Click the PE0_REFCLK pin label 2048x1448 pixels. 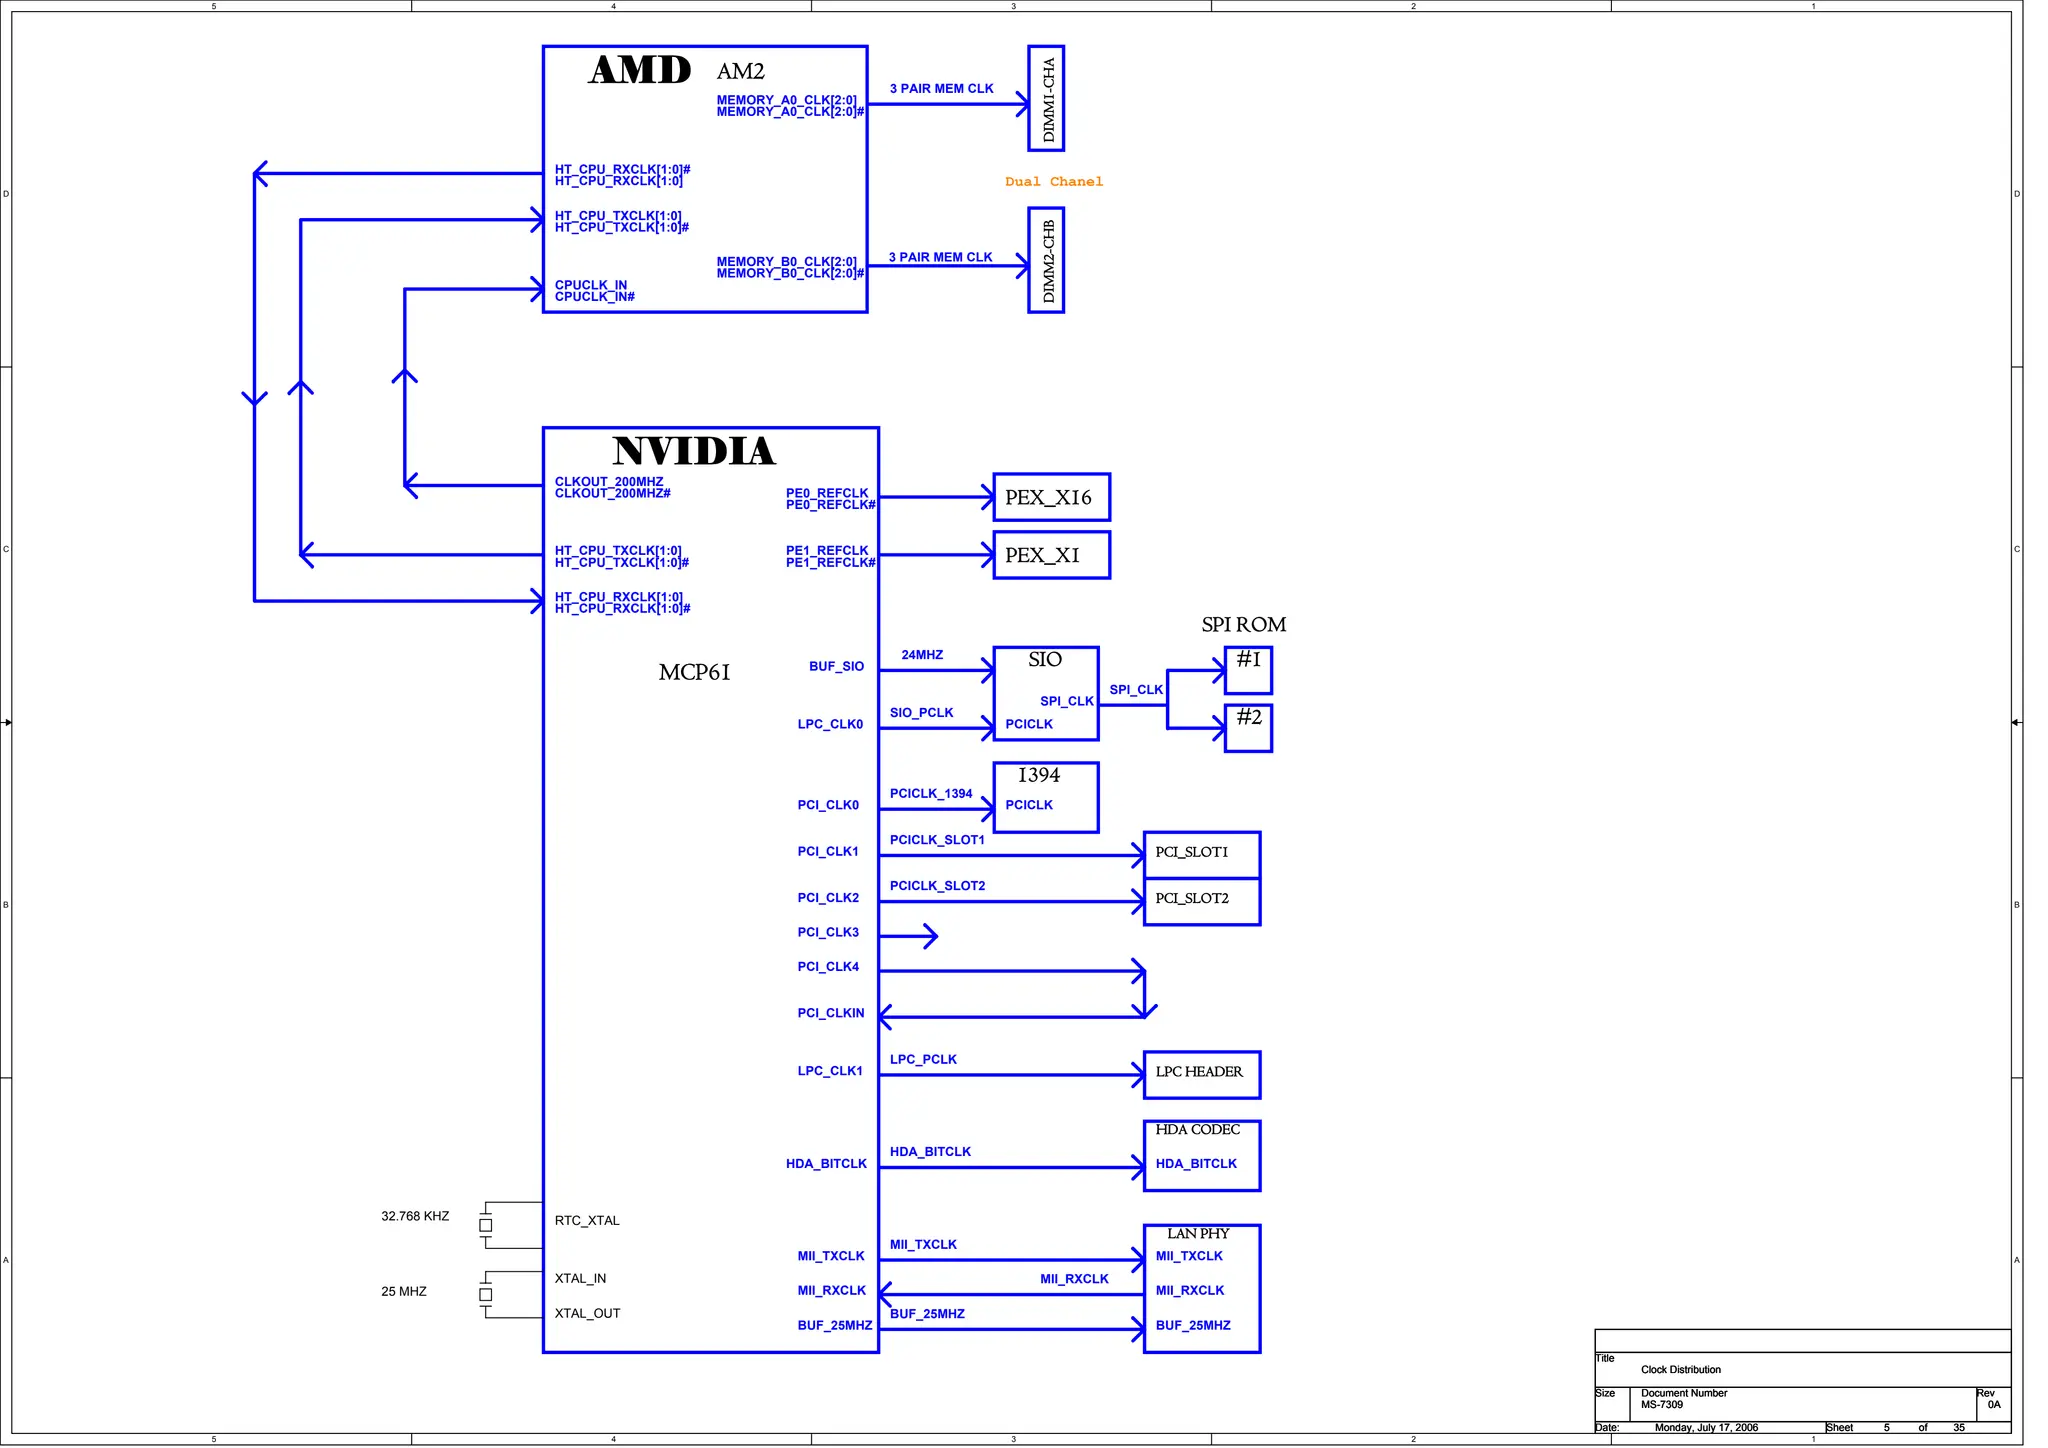pyautogui.click(x=827, y=493)
